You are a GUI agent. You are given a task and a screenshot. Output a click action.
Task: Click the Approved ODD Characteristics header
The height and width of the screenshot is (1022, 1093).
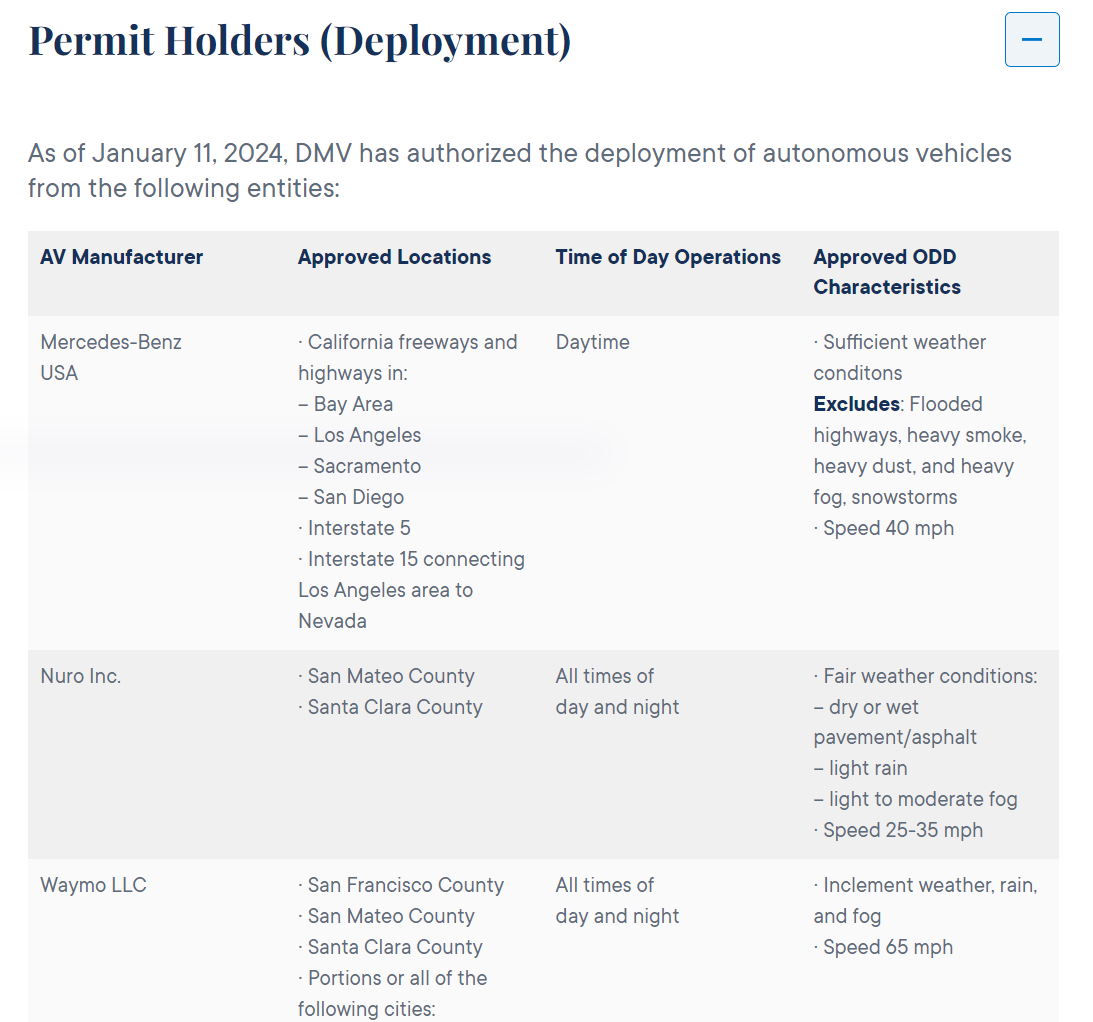tap(886, 271)
